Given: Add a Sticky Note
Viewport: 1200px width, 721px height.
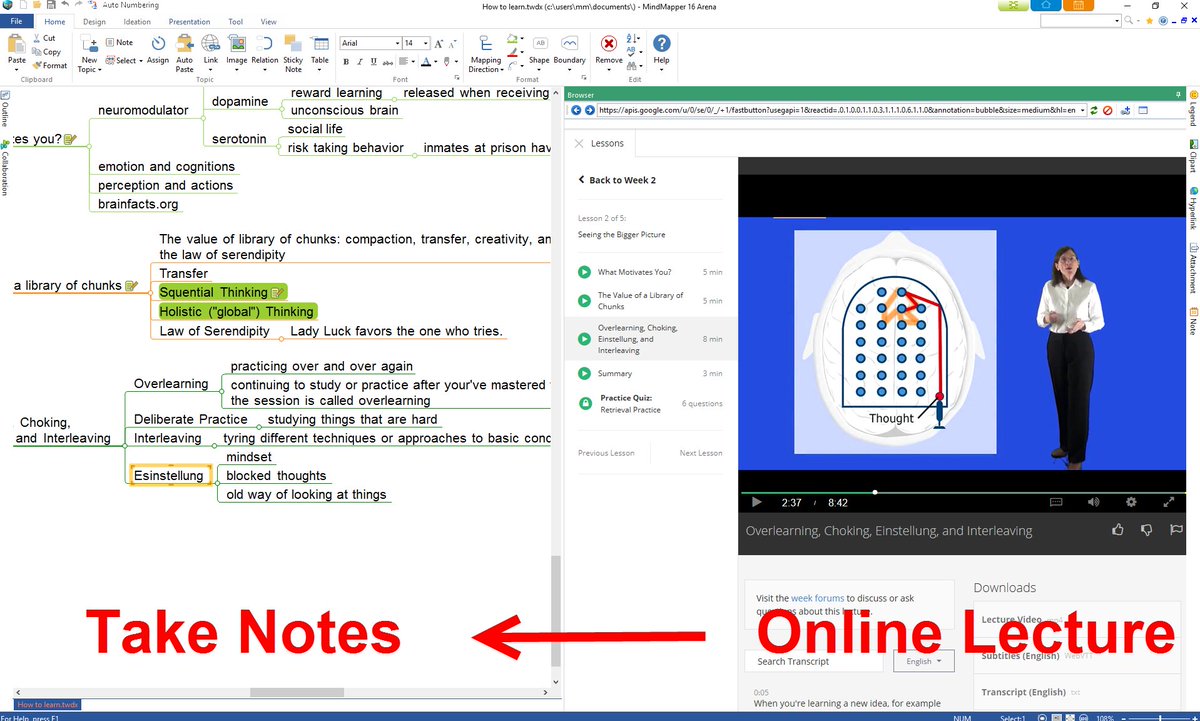Looking at the screenshot, I should 293,53.
